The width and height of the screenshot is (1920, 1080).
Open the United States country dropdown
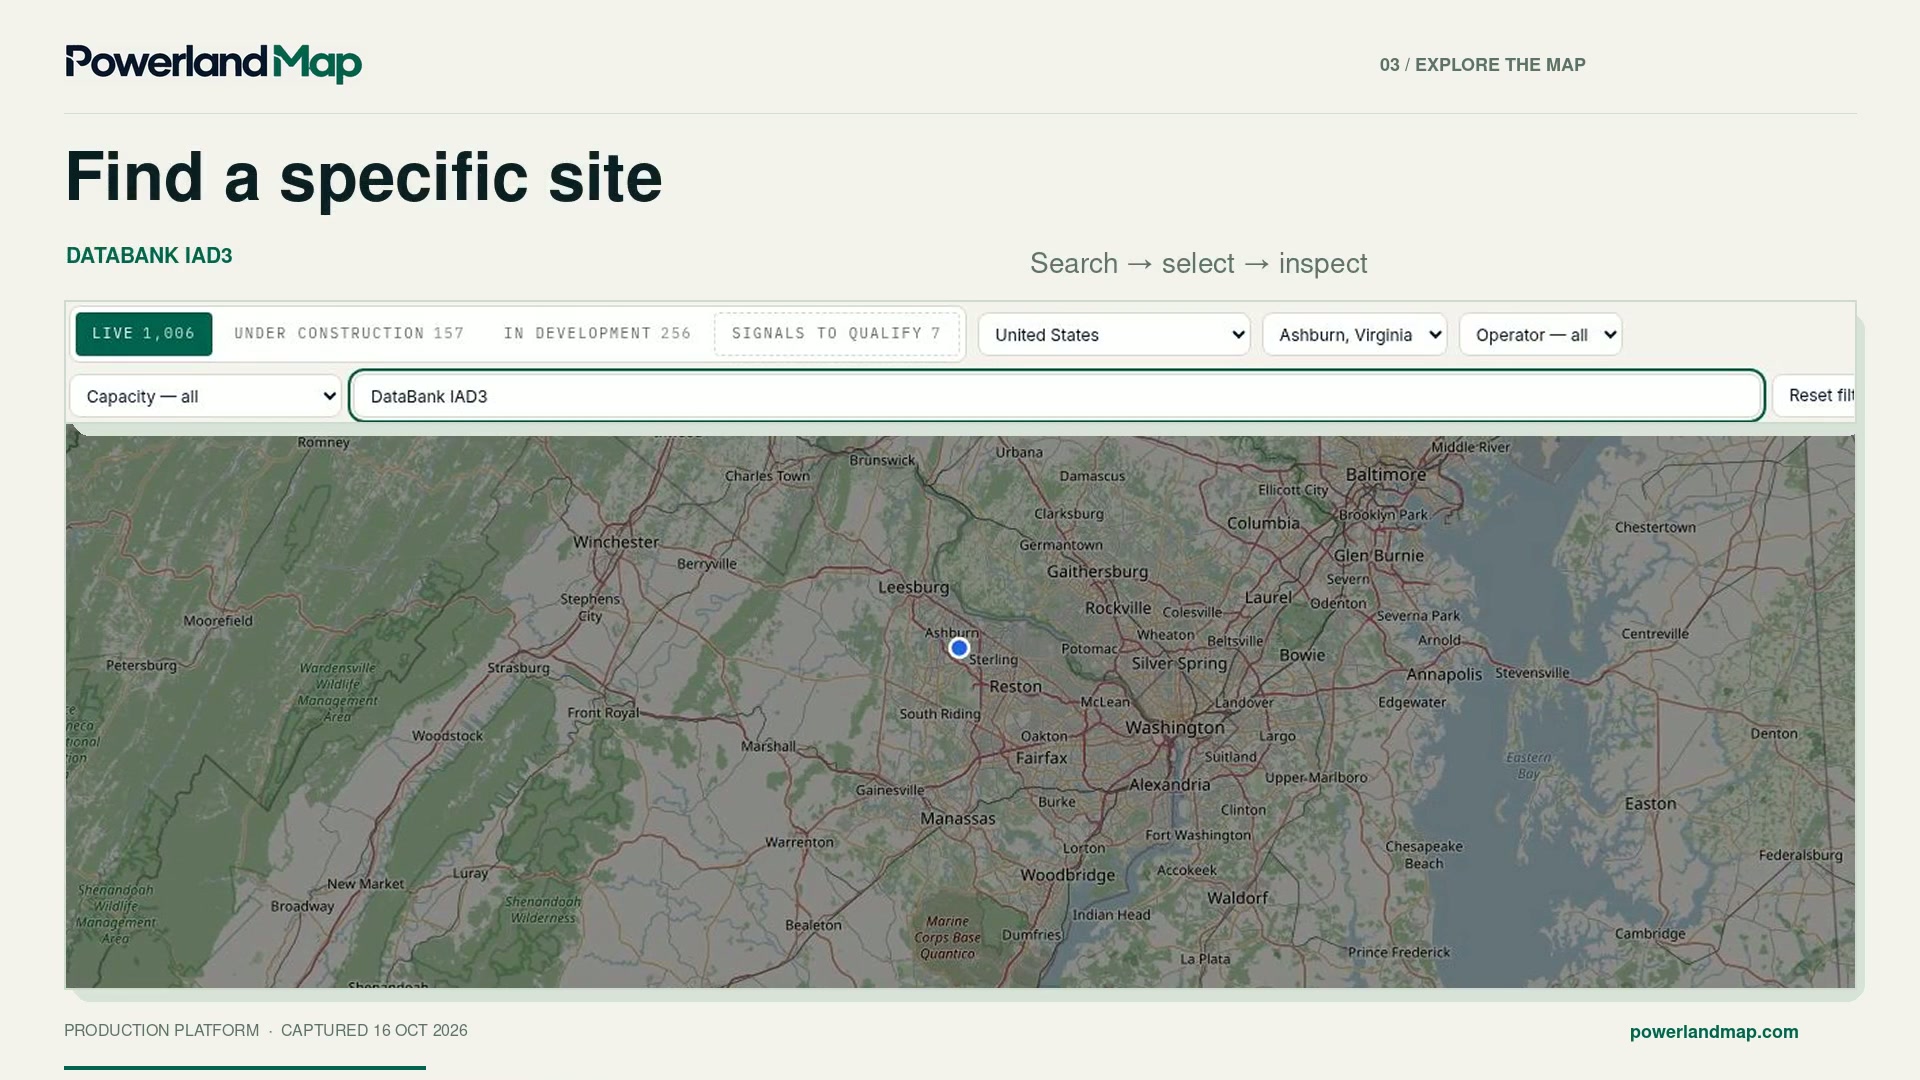click(x=1114, y=335)
